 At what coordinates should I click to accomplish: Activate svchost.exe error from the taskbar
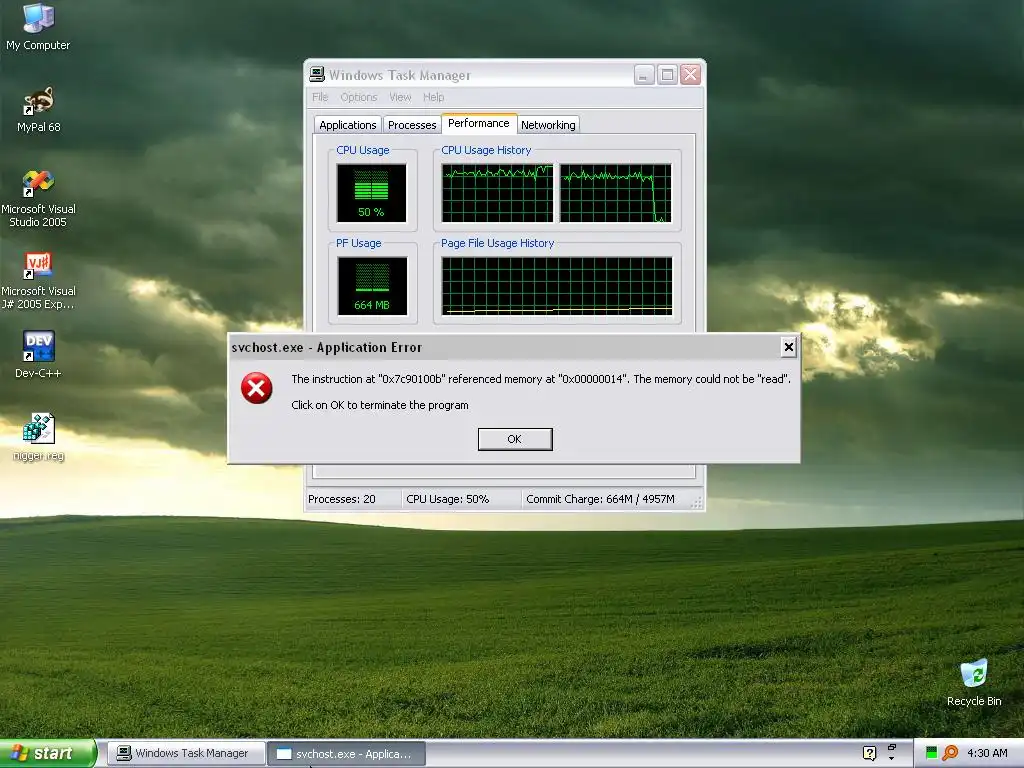click(347, 754)
